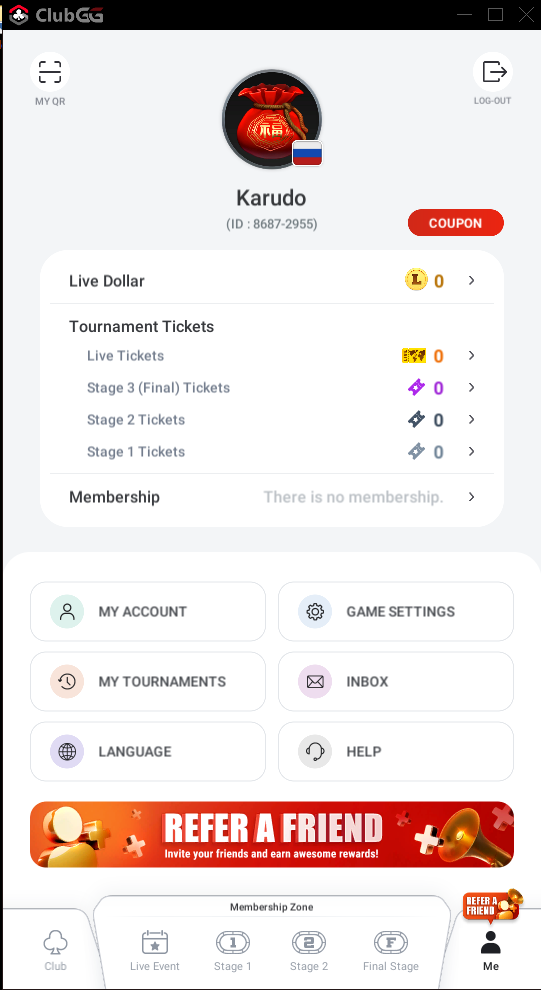Screen dimensions: 541x990
Task: Click the Refer a Friend banner
Action: point(272,834)
